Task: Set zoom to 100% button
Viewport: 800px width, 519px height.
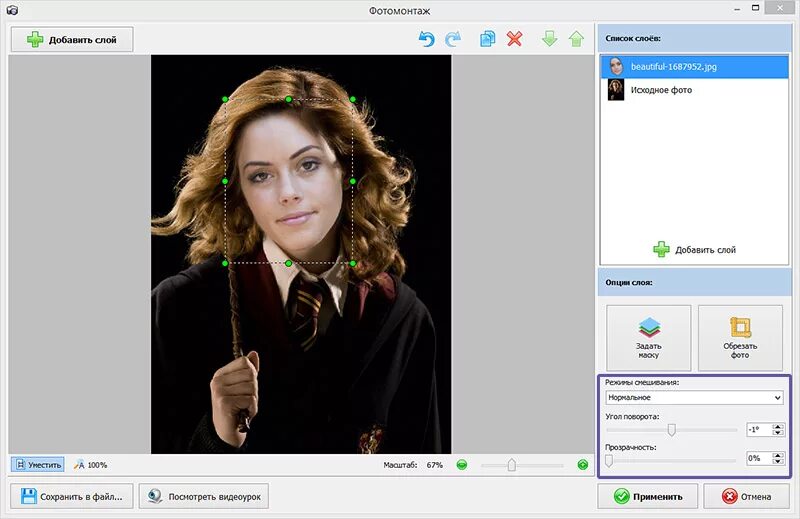Action: coord(90,465)
